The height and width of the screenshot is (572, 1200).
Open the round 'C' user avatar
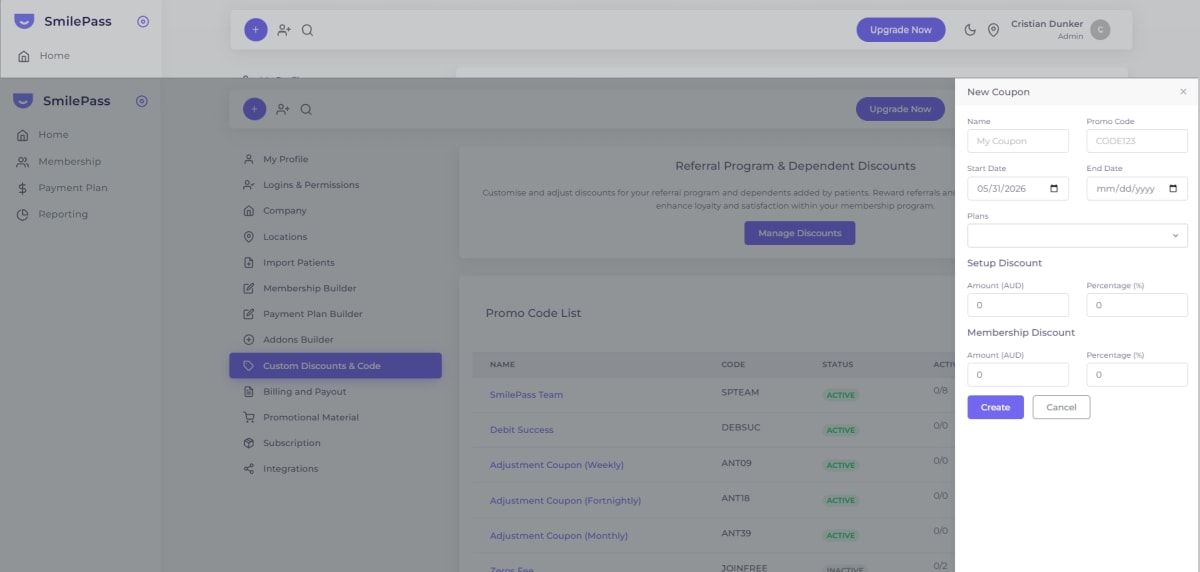point(1100,30)
